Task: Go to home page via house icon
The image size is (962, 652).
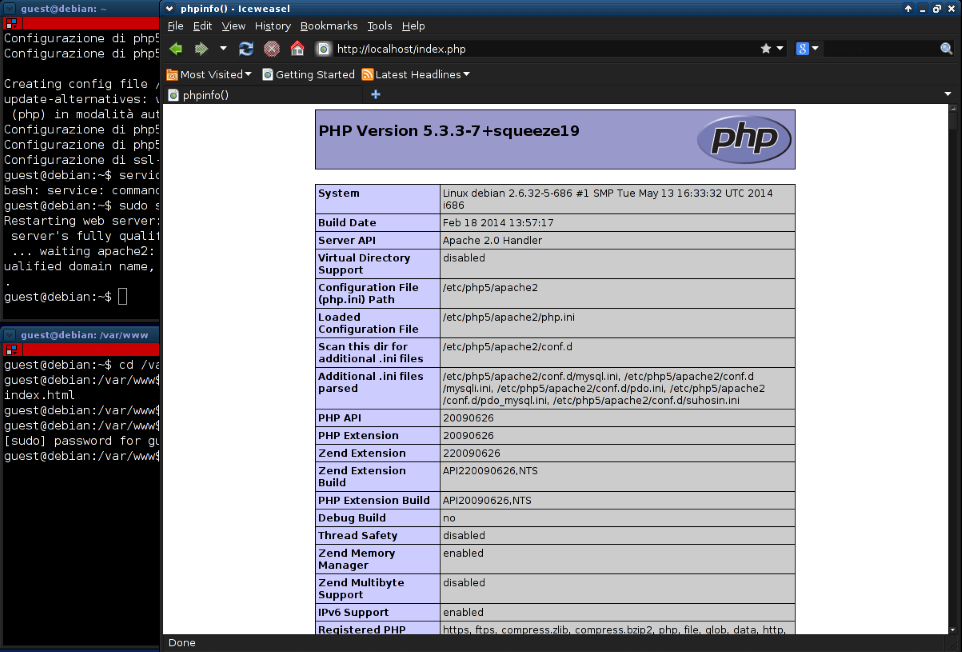Action: click(x=298, y=48)
